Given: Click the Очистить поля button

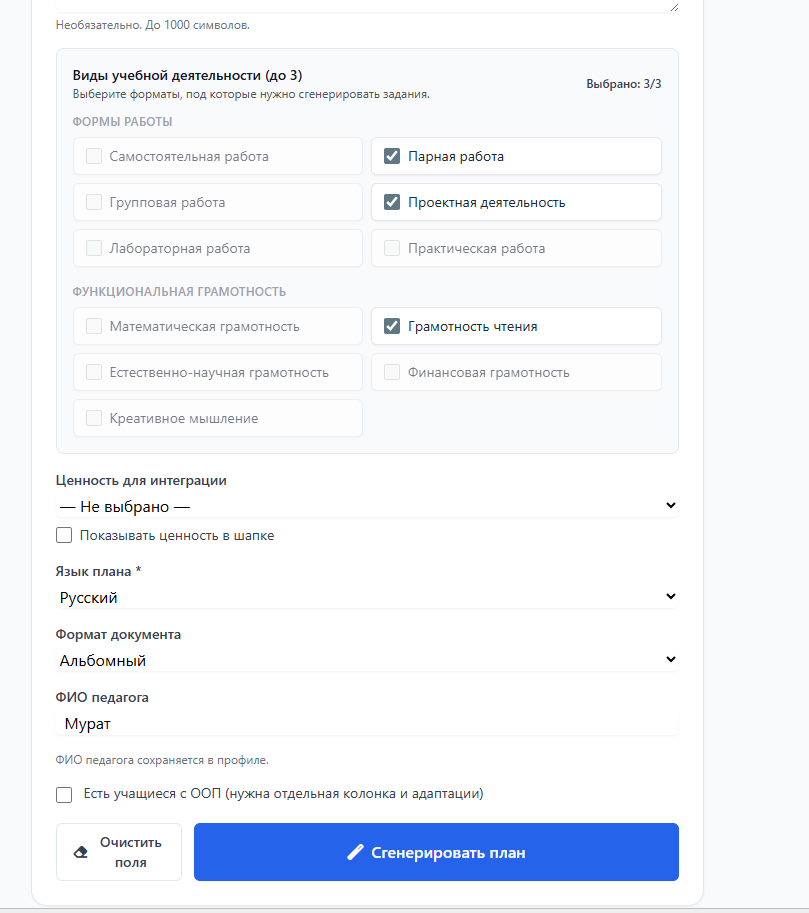Looking at the screenshot, I should [x=119, y=852].
